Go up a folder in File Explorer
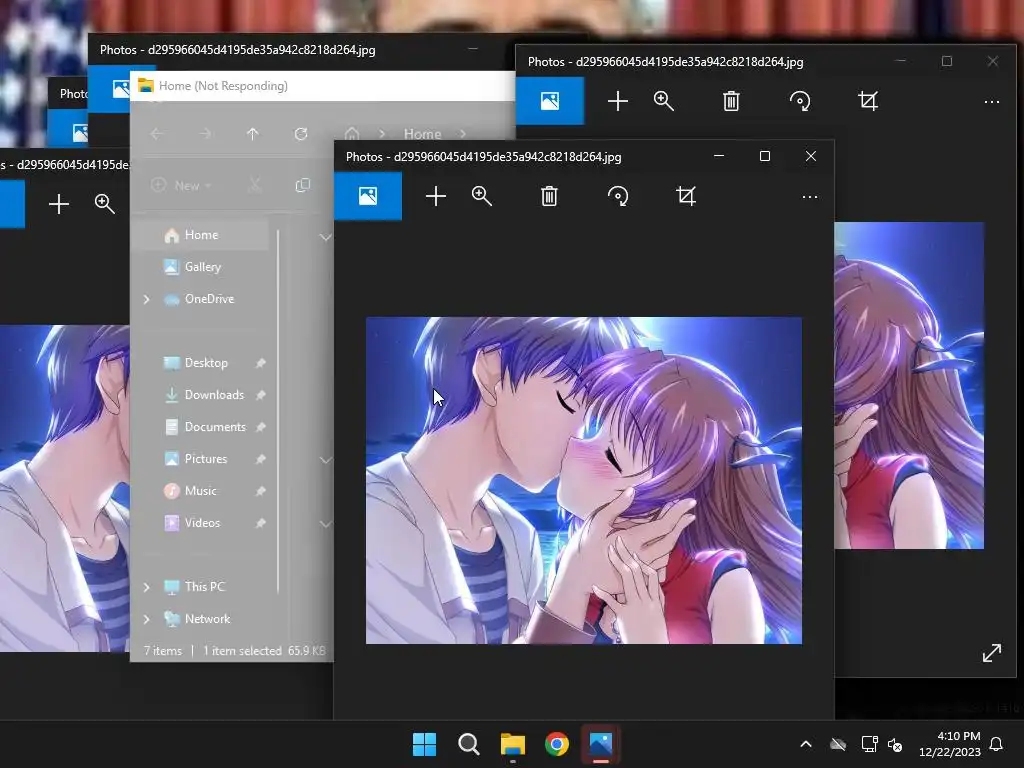Screen dimensions: 1024x768 (253, 134)
